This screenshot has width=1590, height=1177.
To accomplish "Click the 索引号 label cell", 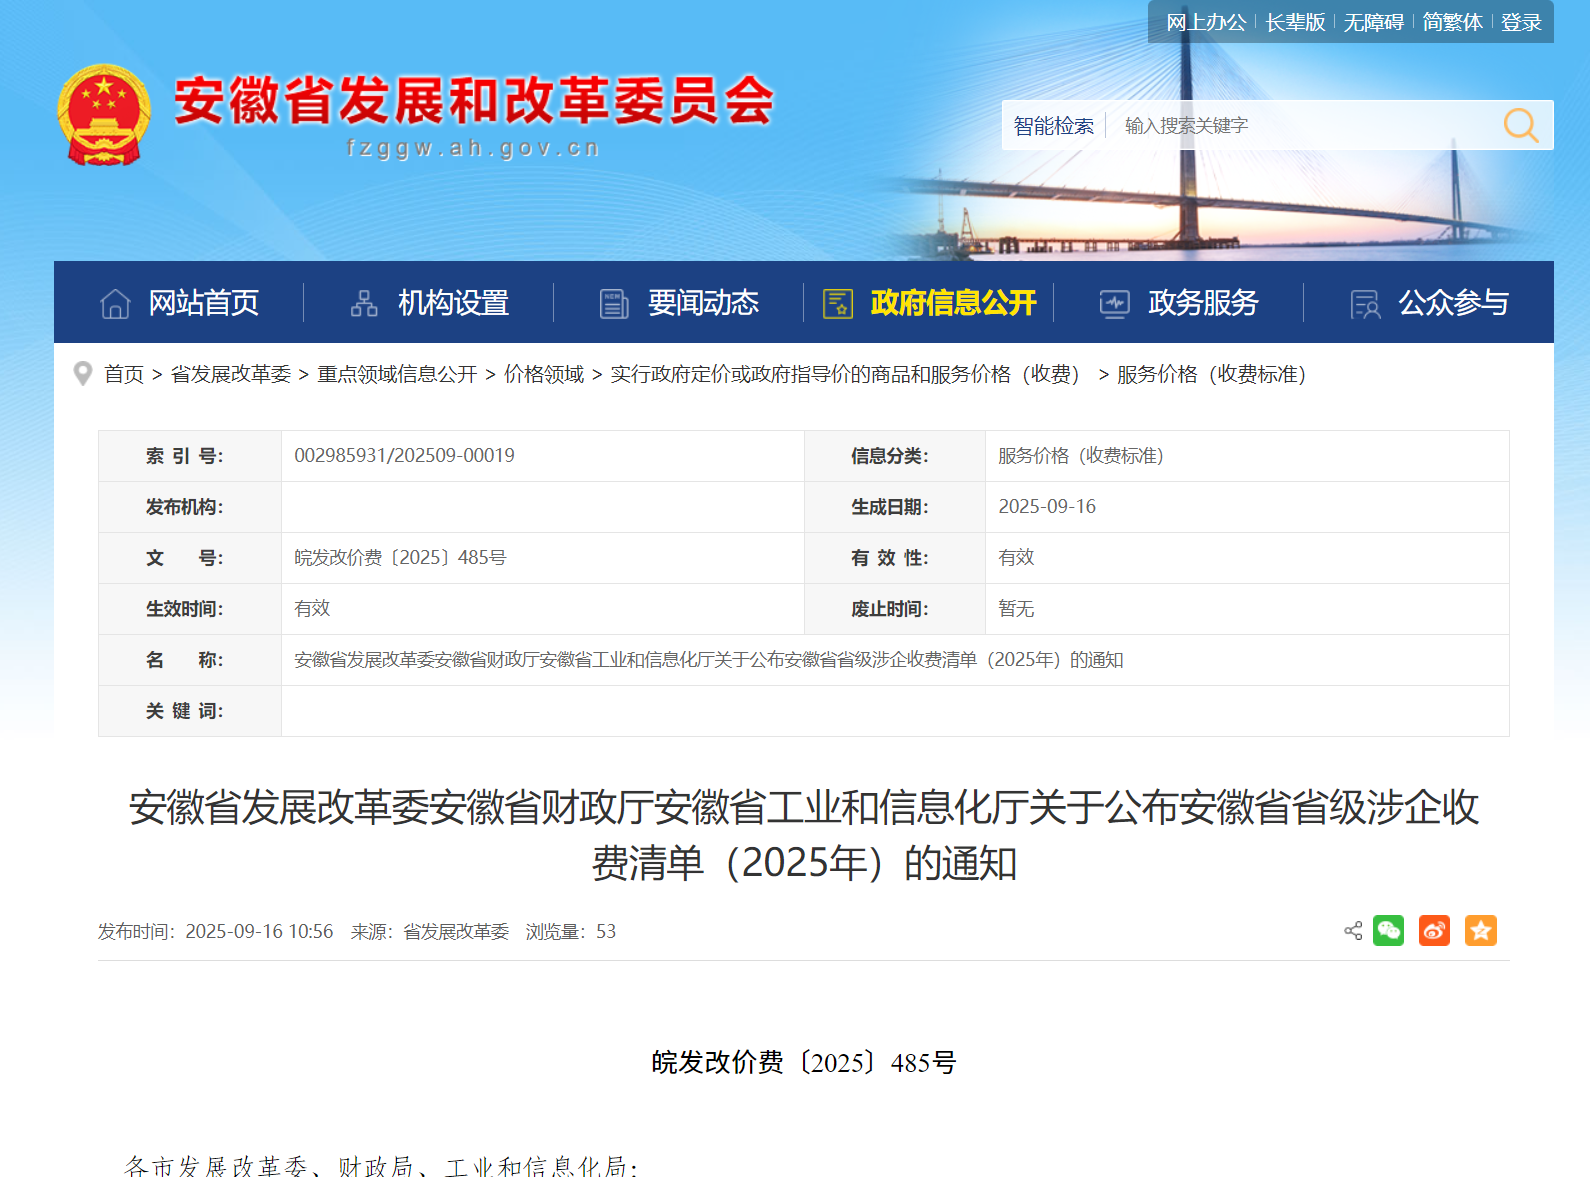I will pyautogui.click(x=190, y=456).
